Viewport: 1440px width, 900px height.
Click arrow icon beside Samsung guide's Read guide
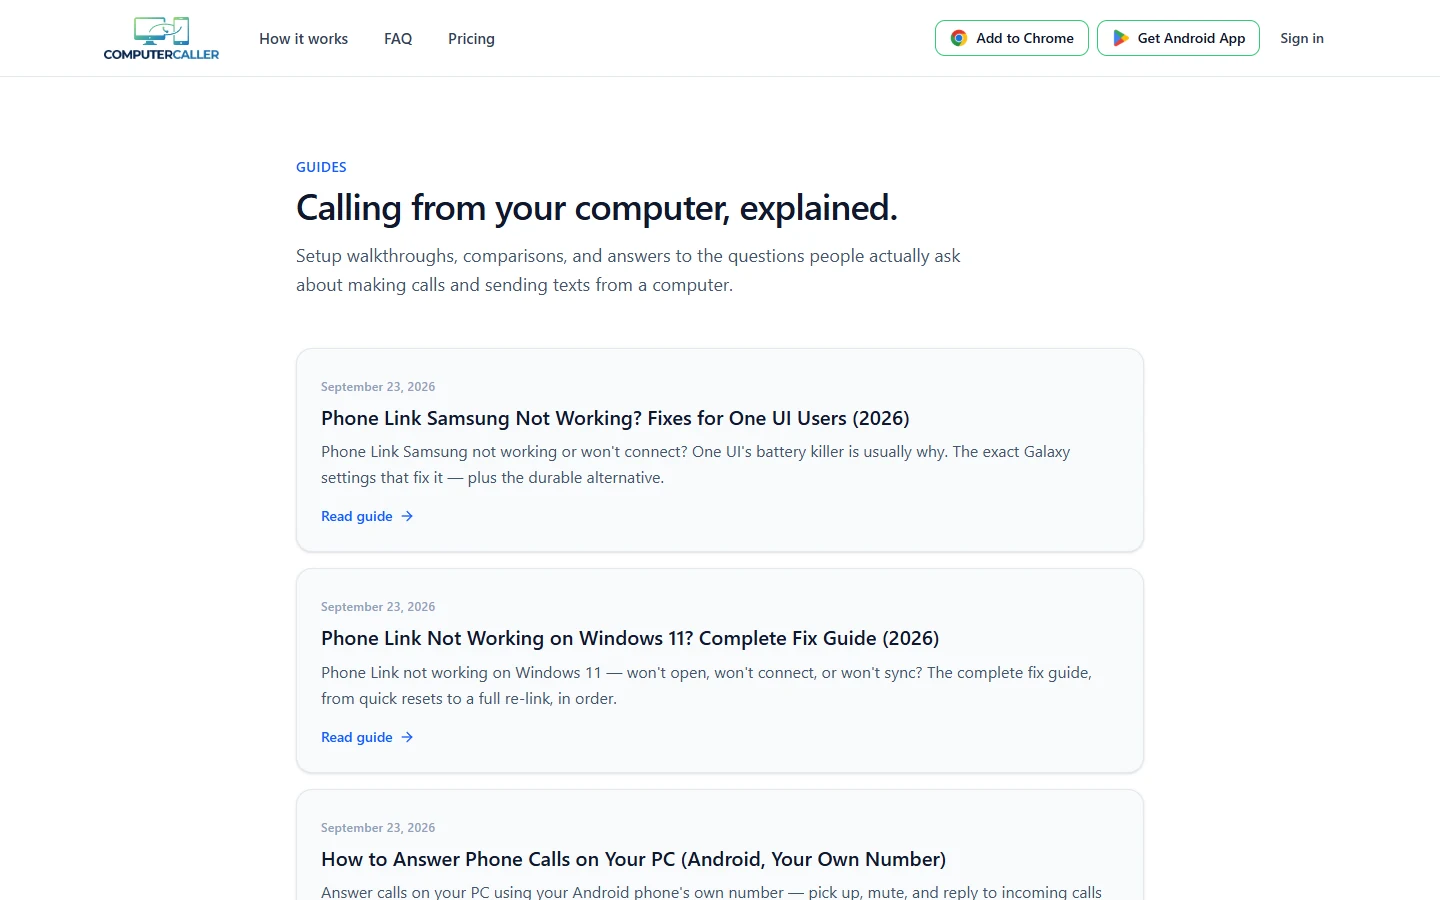[407, 516]
